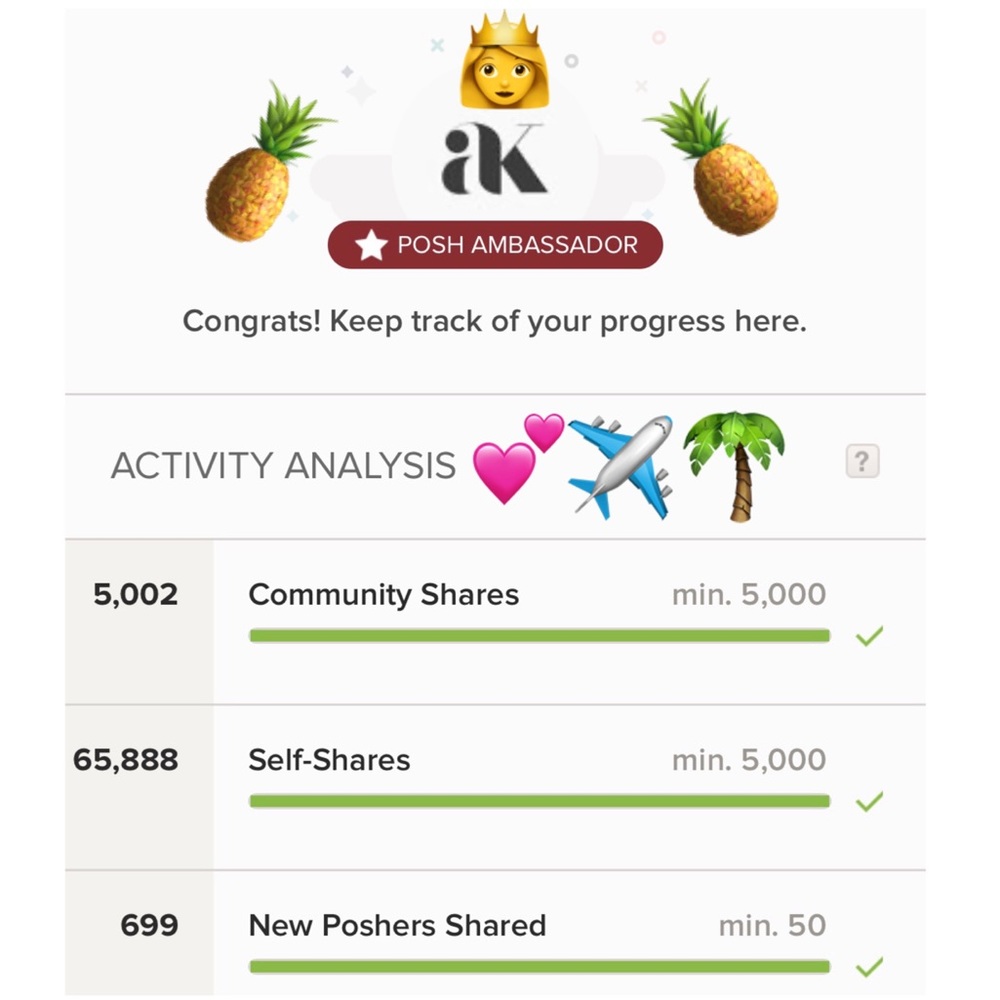This screenshot has width=1000, height=1000.
Task: Click the 65,888 self-shares count
Action: point(126,760)
